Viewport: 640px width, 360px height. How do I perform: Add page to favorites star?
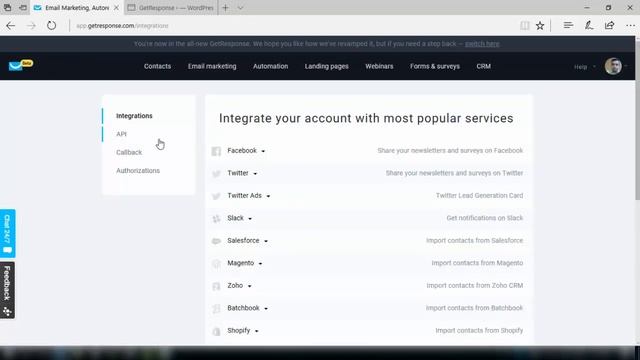point(540,25)
